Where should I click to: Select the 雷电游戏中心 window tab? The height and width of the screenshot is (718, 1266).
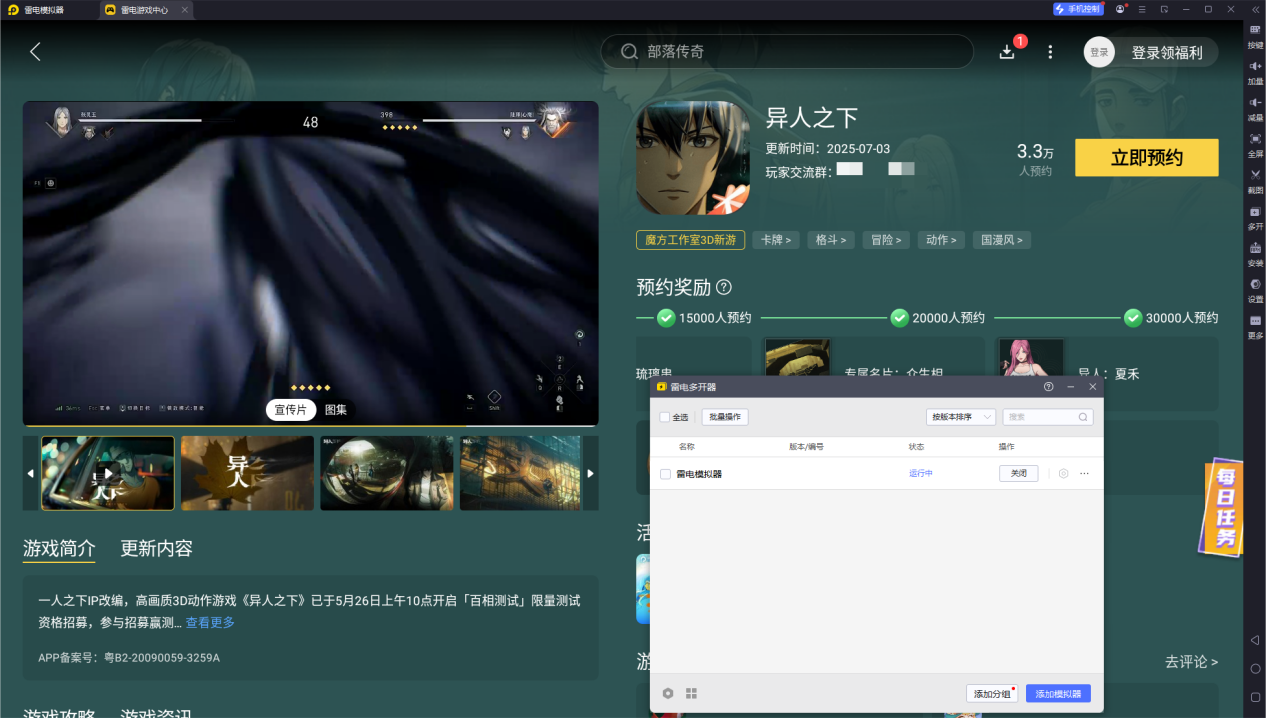pyautogui.click(x=137, y=9)
